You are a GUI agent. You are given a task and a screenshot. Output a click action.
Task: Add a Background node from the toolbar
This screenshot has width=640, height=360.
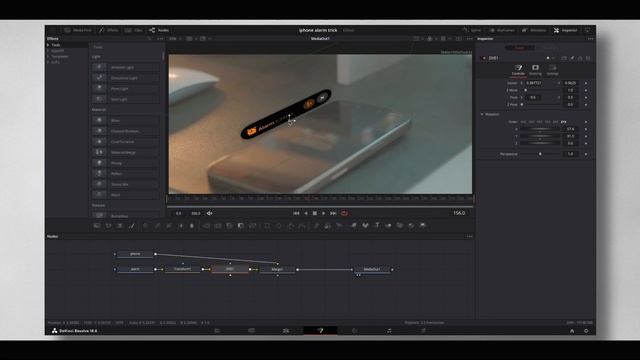pos(97,225)
